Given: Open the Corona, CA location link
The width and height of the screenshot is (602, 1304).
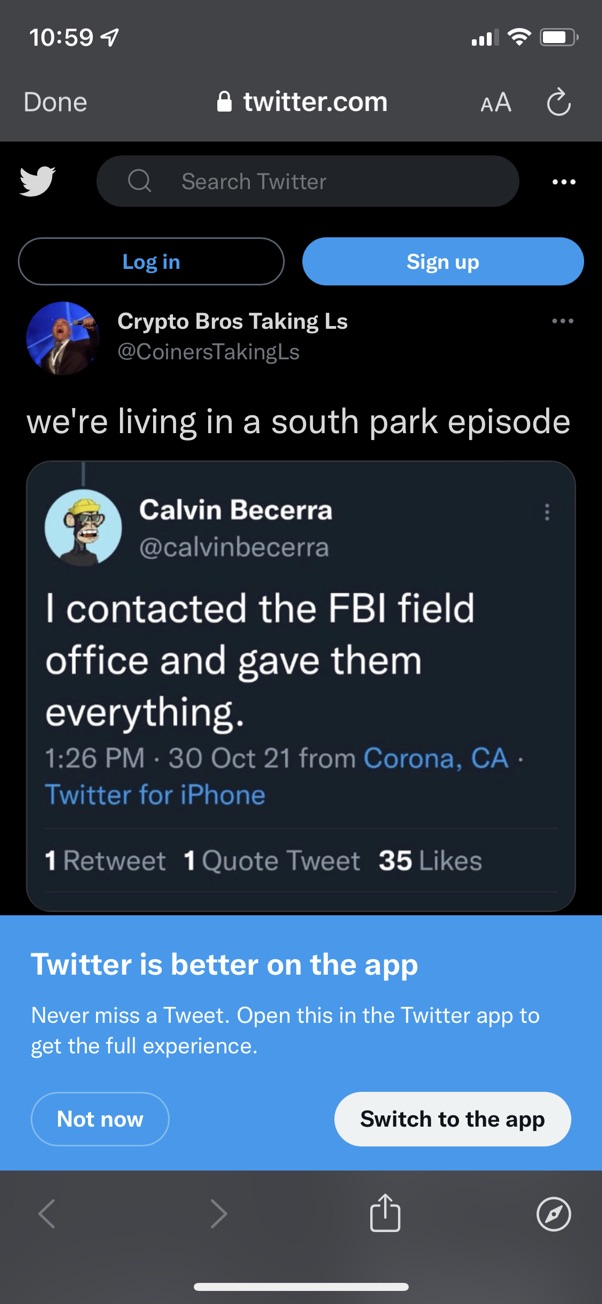Looking at the screenshot, I should point(436,758).
